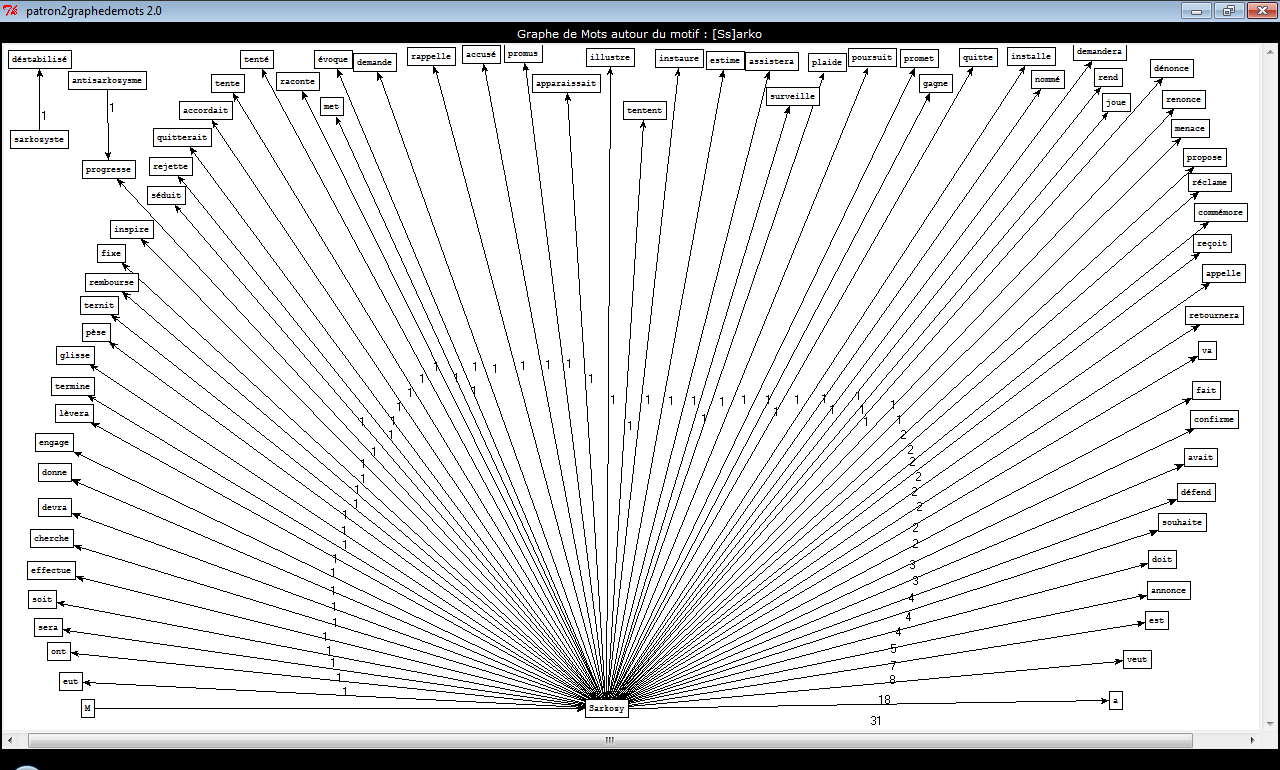Click the 'propose' node
This screenshot has height=770, width=1280.
tap(1204, 157)
